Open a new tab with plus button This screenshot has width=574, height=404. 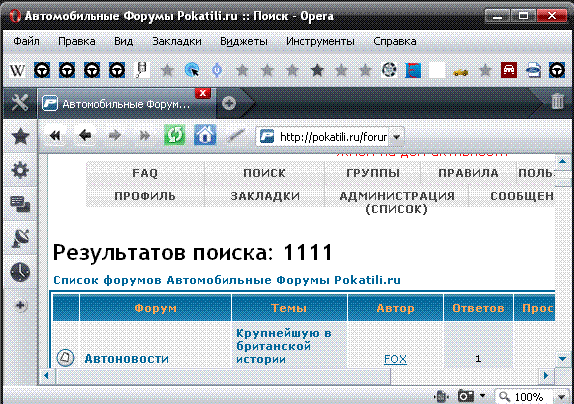pos(229,104)
